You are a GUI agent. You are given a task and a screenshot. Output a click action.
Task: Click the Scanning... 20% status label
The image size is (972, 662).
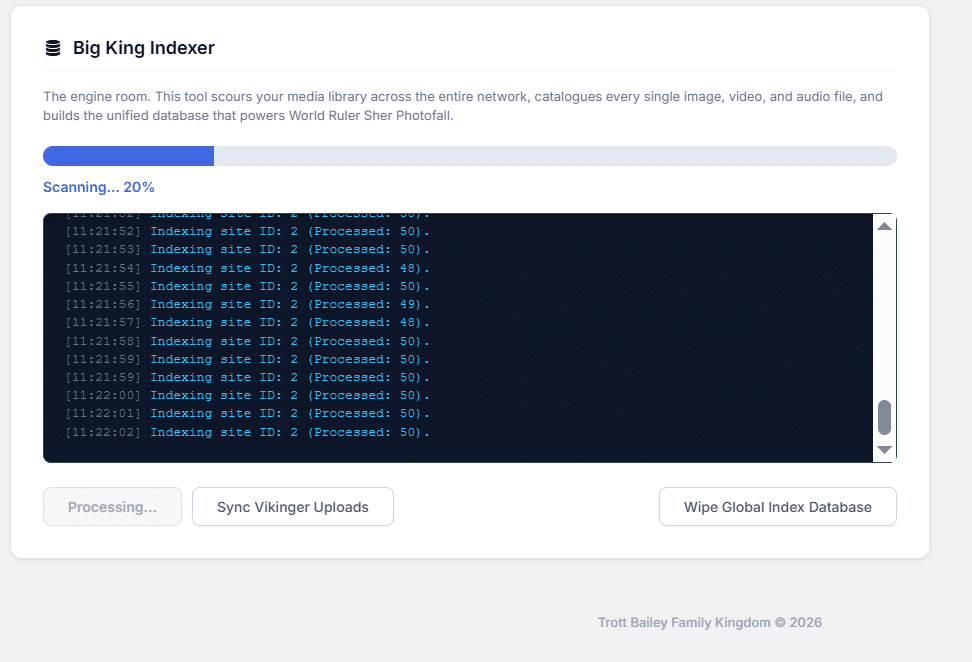tap(98, 187)
